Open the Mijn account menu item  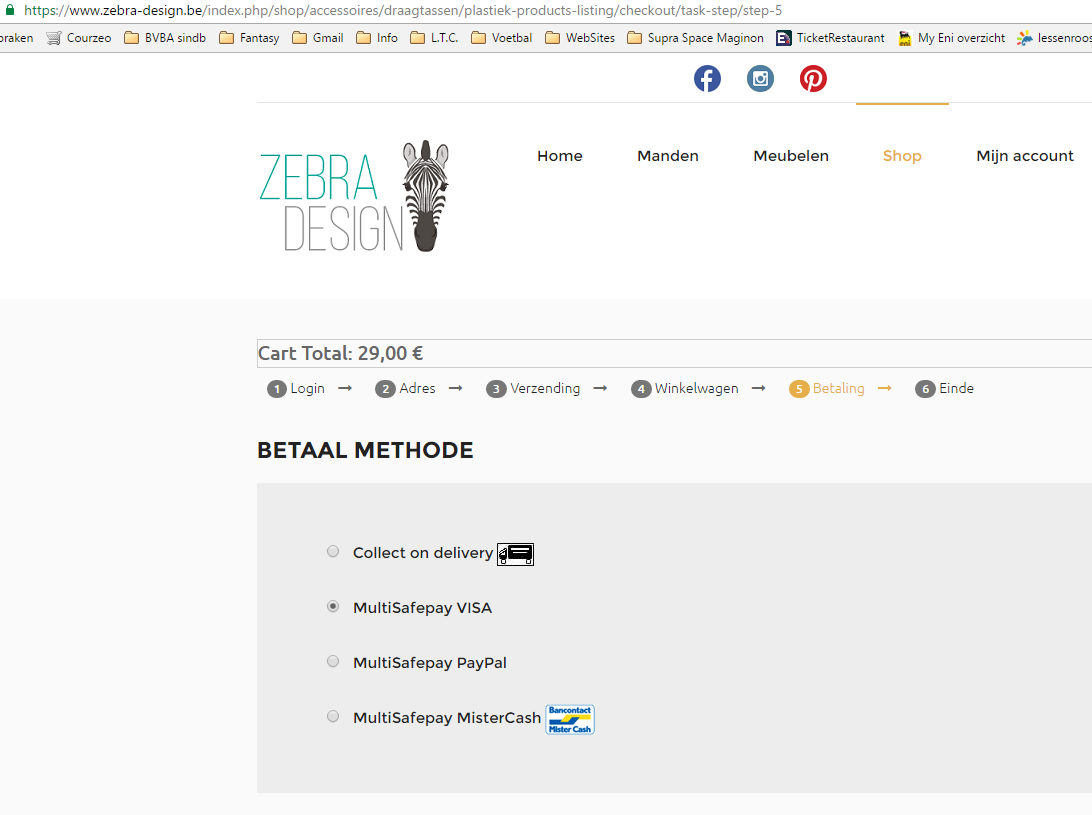1024,156
